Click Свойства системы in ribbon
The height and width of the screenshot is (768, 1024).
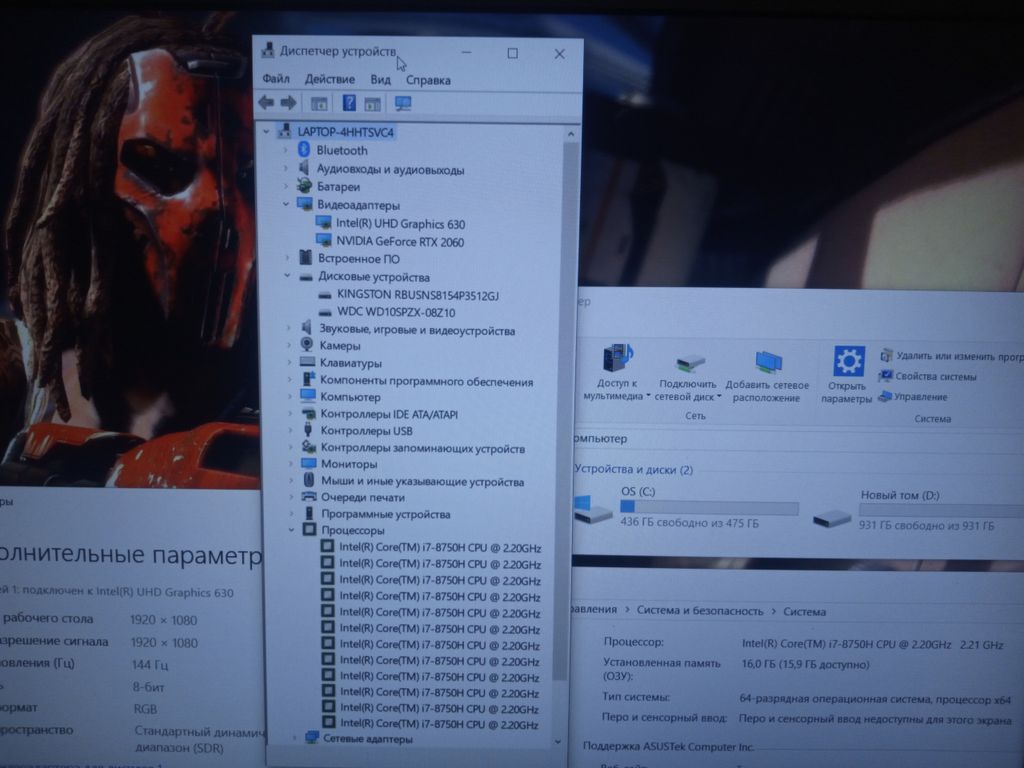pos(935,377)
